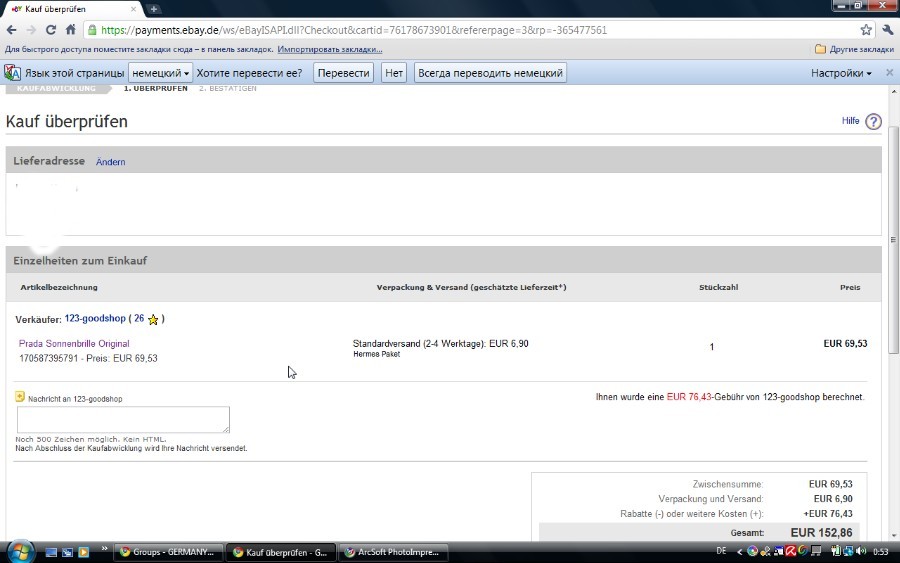Open the Другие закладки bookmarks folder
Screen dimensions: 900x563
(x=854, y=49)
